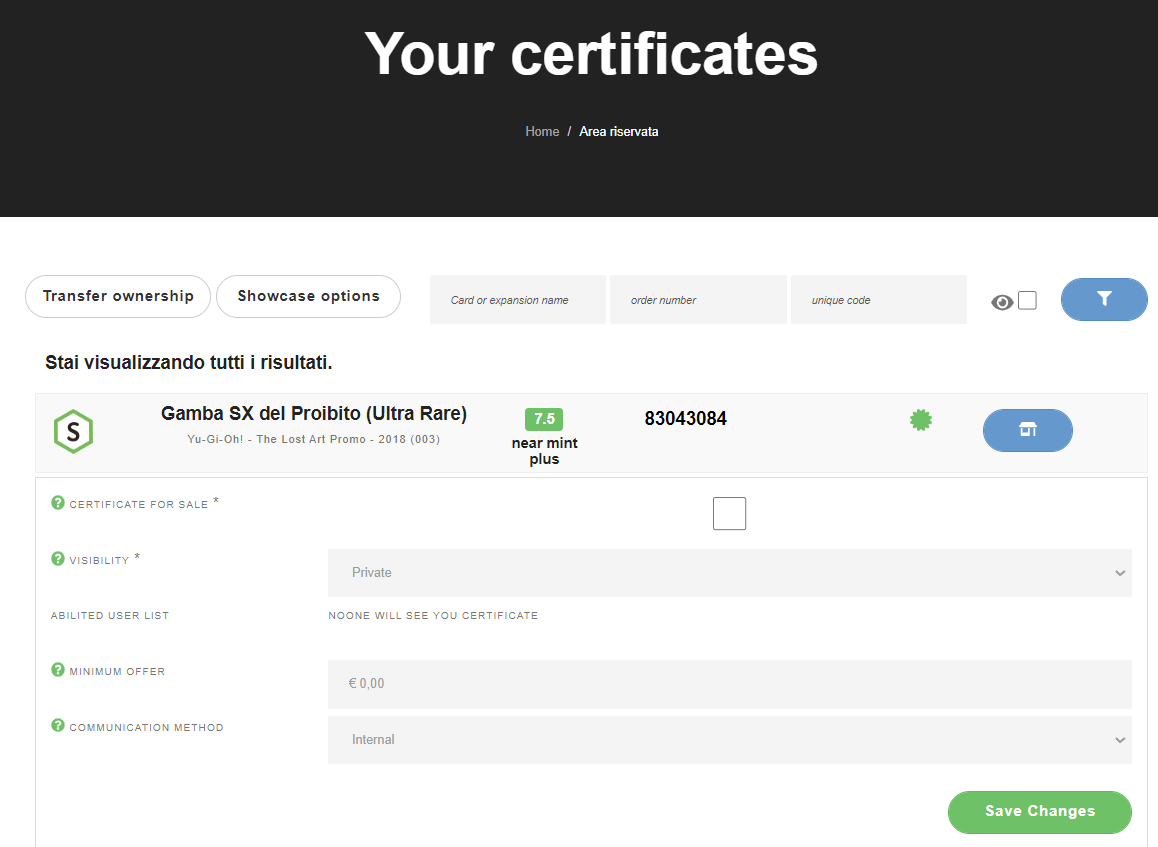This screenshot has height=847, width=1158.
Task: Focus the order number field
Action: tap(698, 300)
